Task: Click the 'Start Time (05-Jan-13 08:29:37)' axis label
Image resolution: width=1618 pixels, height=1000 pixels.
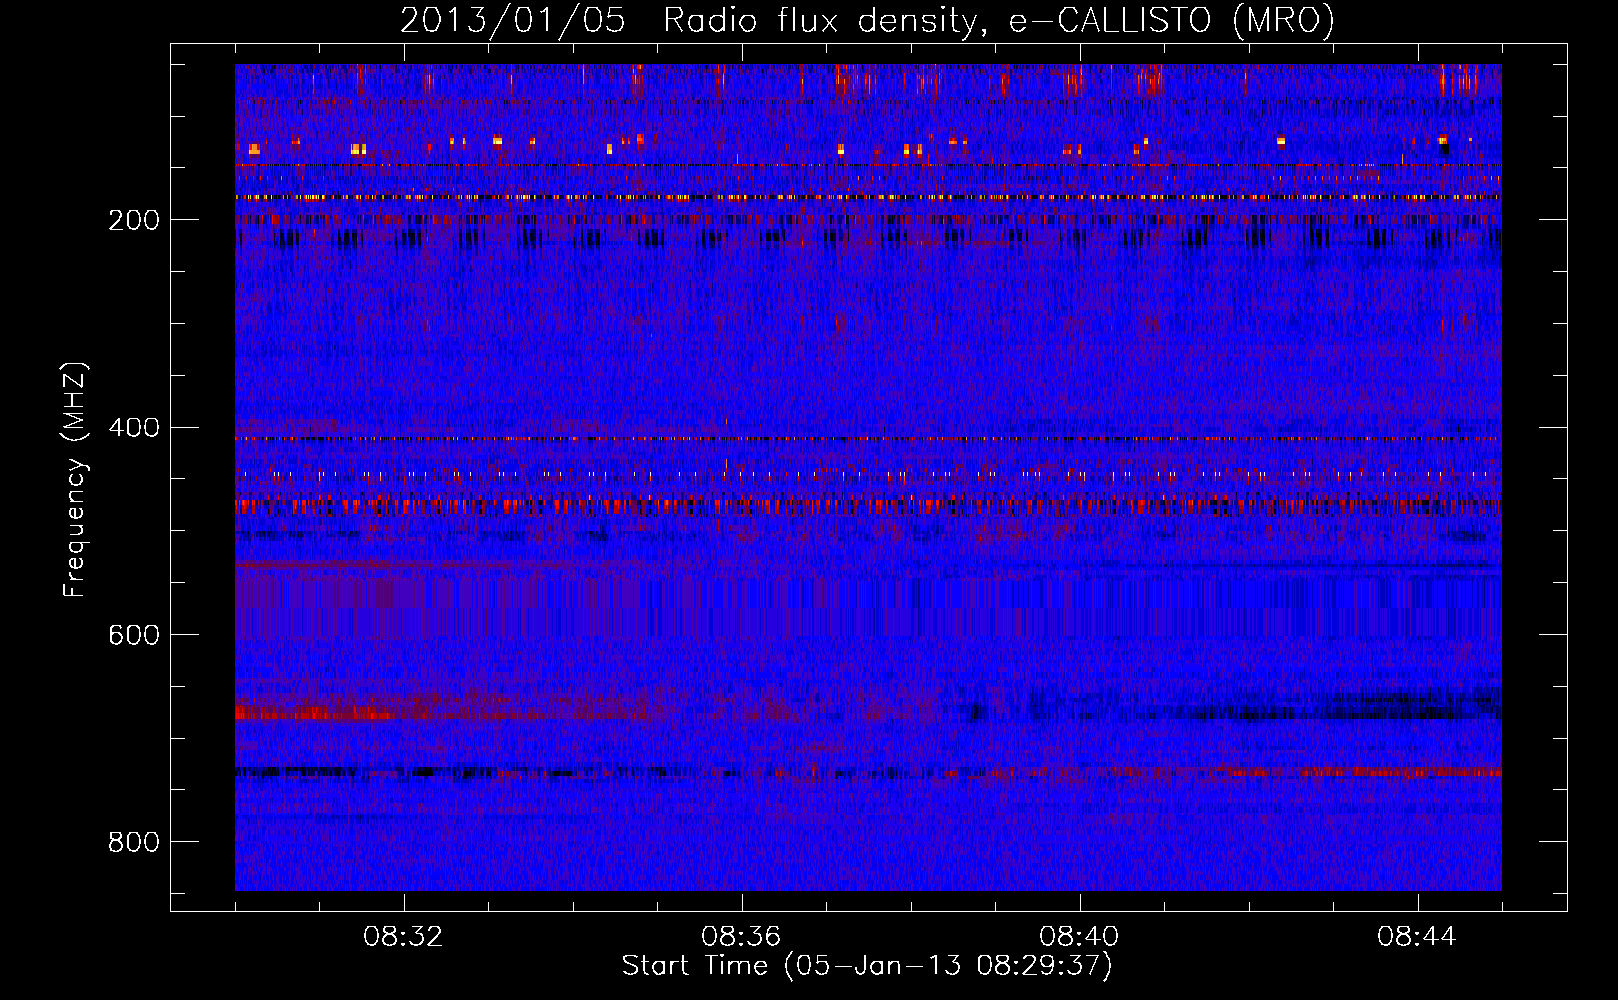Action: (867, 966)
